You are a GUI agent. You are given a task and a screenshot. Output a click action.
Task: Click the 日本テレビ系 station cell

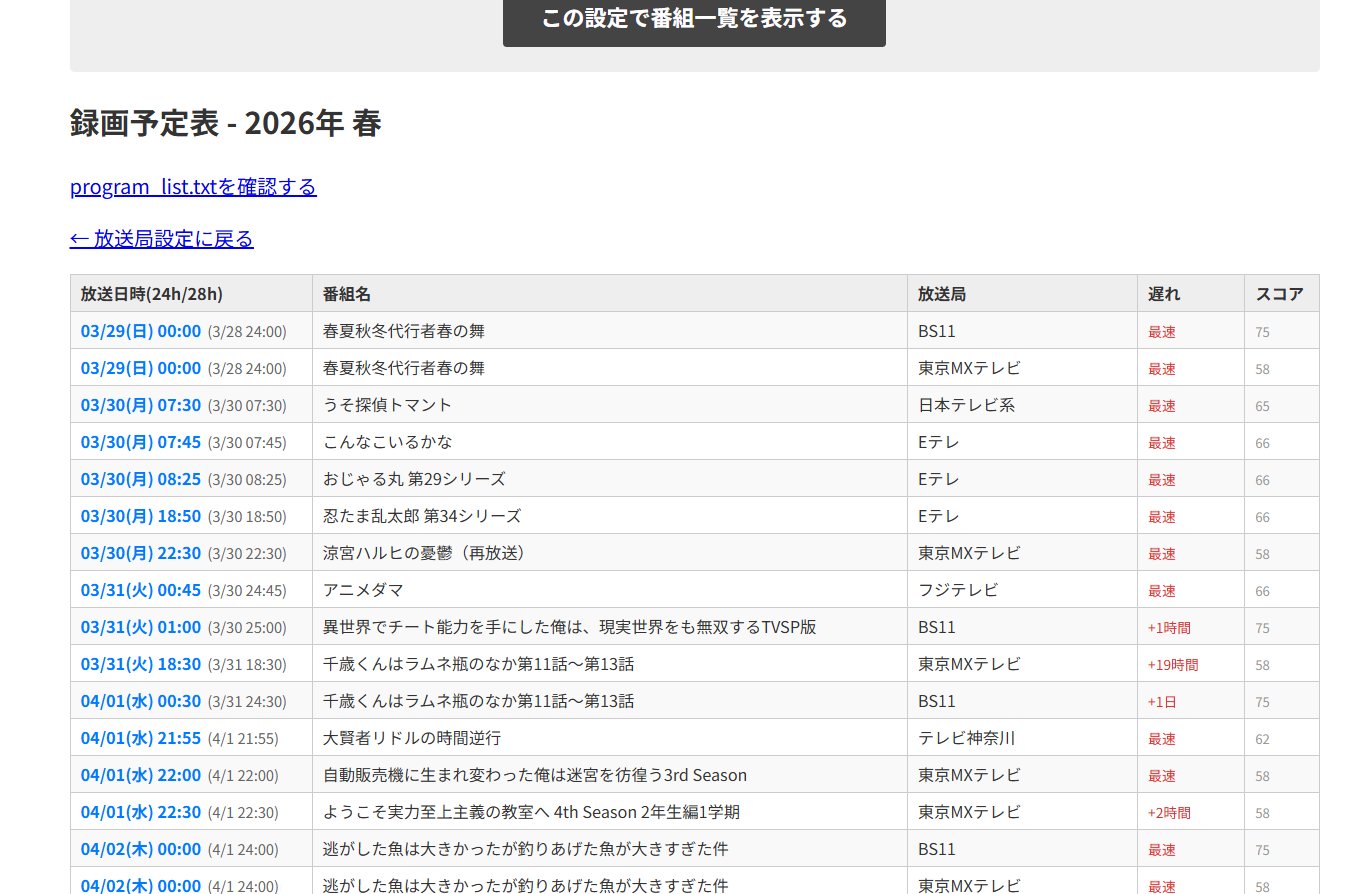[x=1022, y=405]
